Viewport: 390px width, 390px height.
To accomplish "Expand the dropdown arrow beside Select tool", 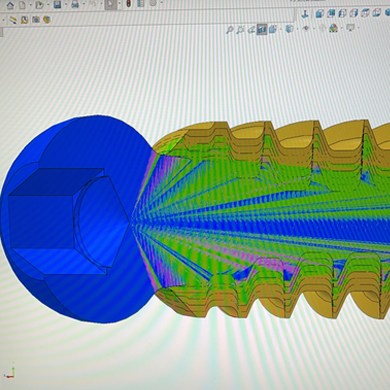I will [119, 3].
